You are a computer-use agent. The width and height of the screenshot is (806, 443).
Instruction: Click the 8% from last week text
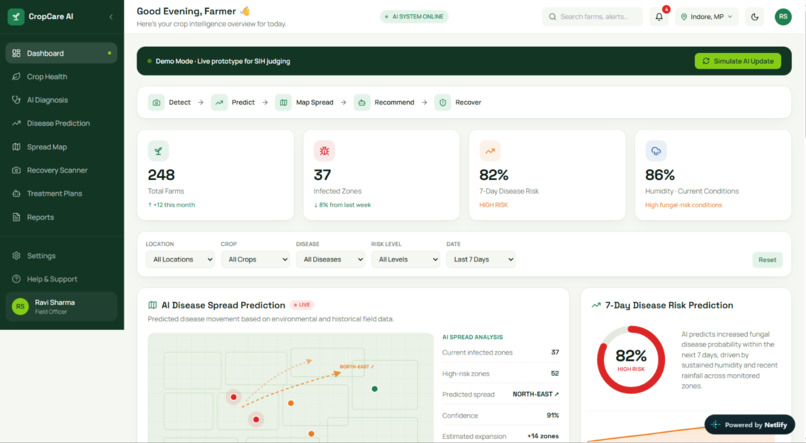(342, 205)
